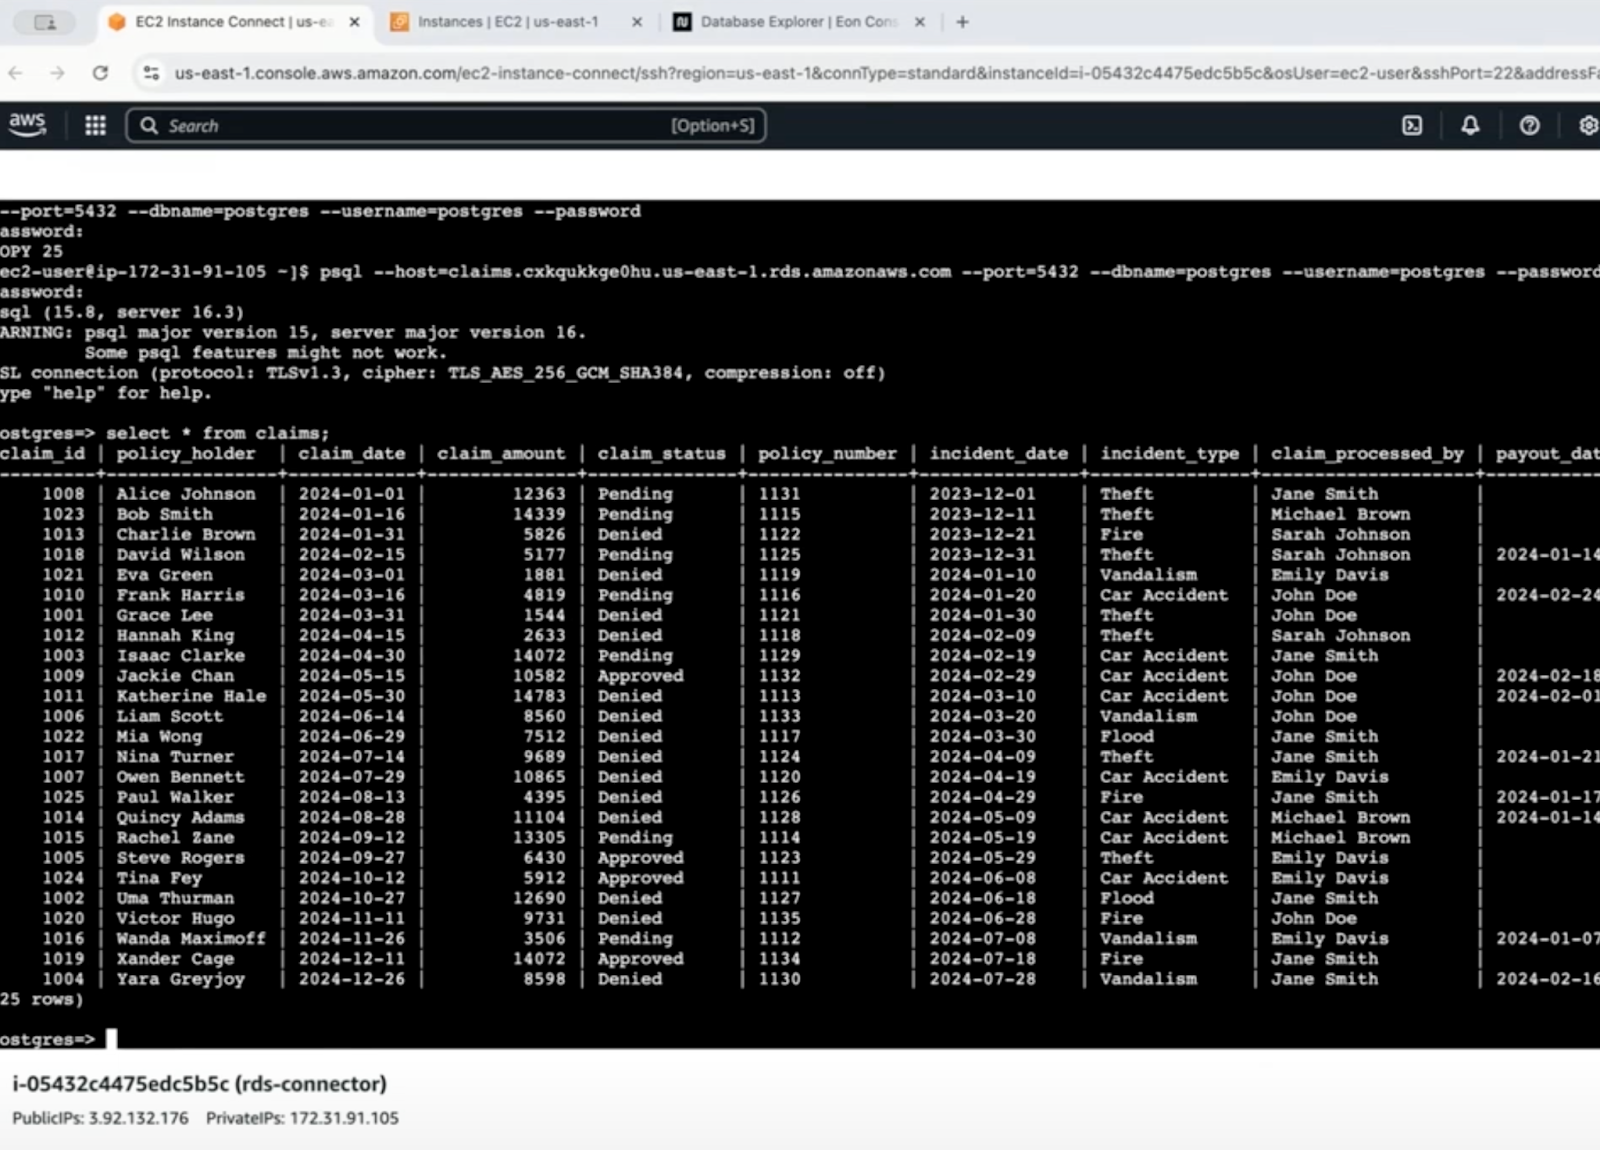Click policy number 1135 cell
1600x1150 pixels.
coord(779,918)
